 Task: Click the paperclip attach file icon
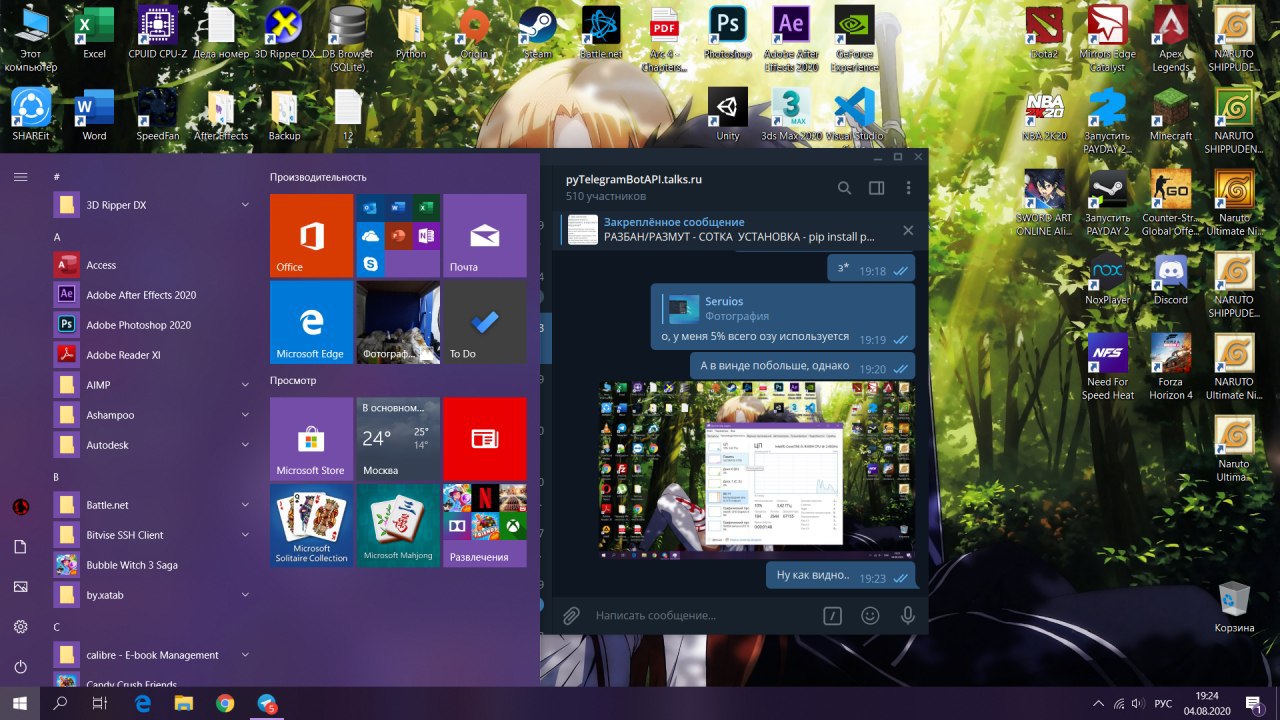click(571, 616)
